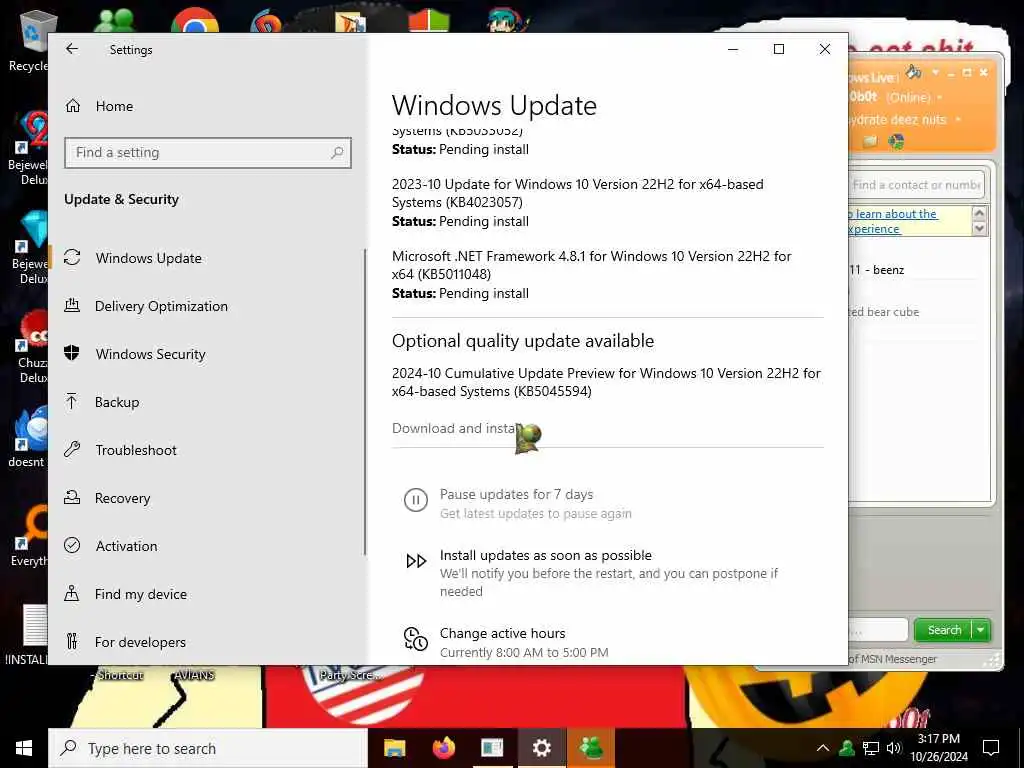Click the fast-forward install updates icon
The height and width of the screenshot is (768, 1024).
coord(416,561)
